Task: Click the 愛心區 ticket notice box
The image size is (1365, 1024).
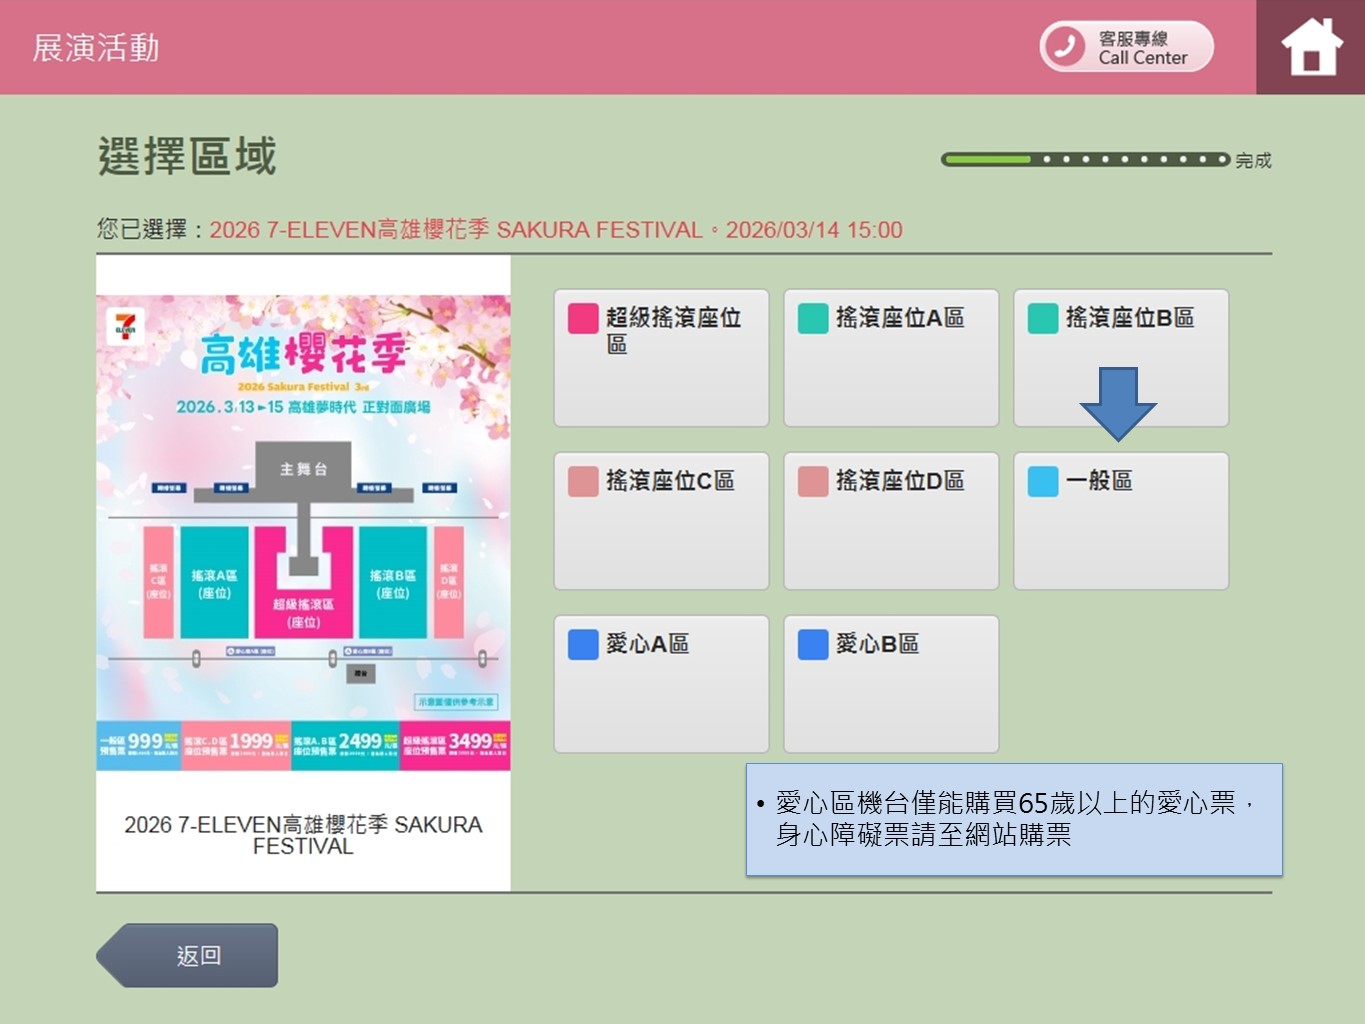Action: point(1013,819)
